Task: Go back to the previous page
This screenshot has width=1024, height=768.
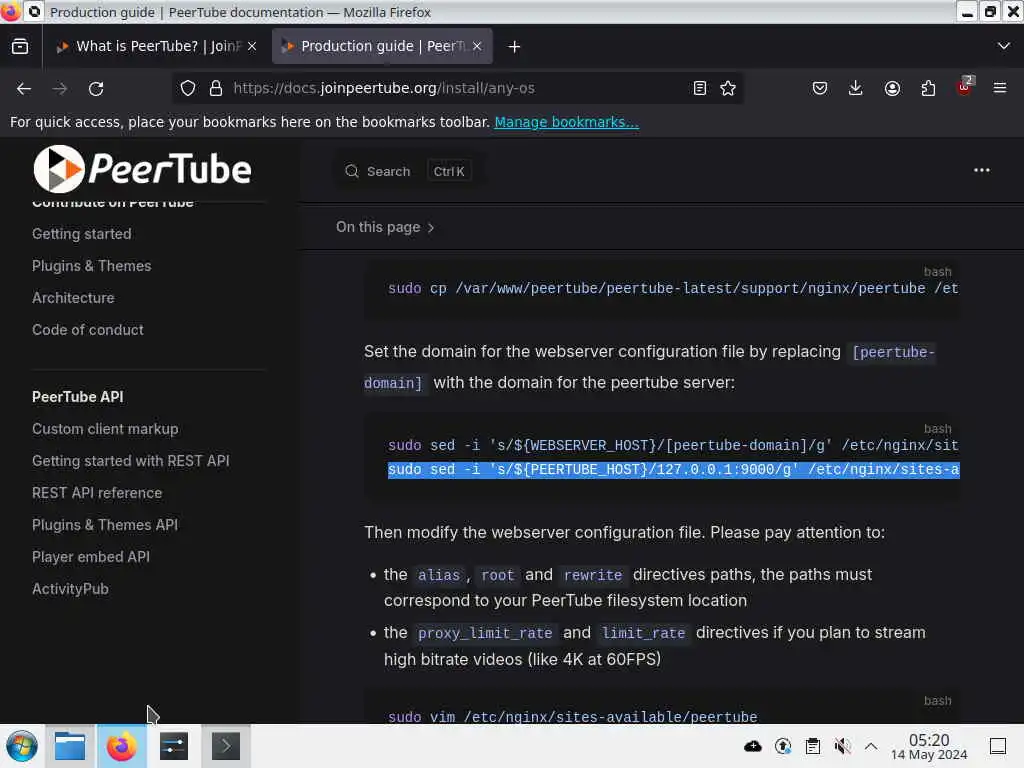Action: pyautogui.click(x=24, y=88)
